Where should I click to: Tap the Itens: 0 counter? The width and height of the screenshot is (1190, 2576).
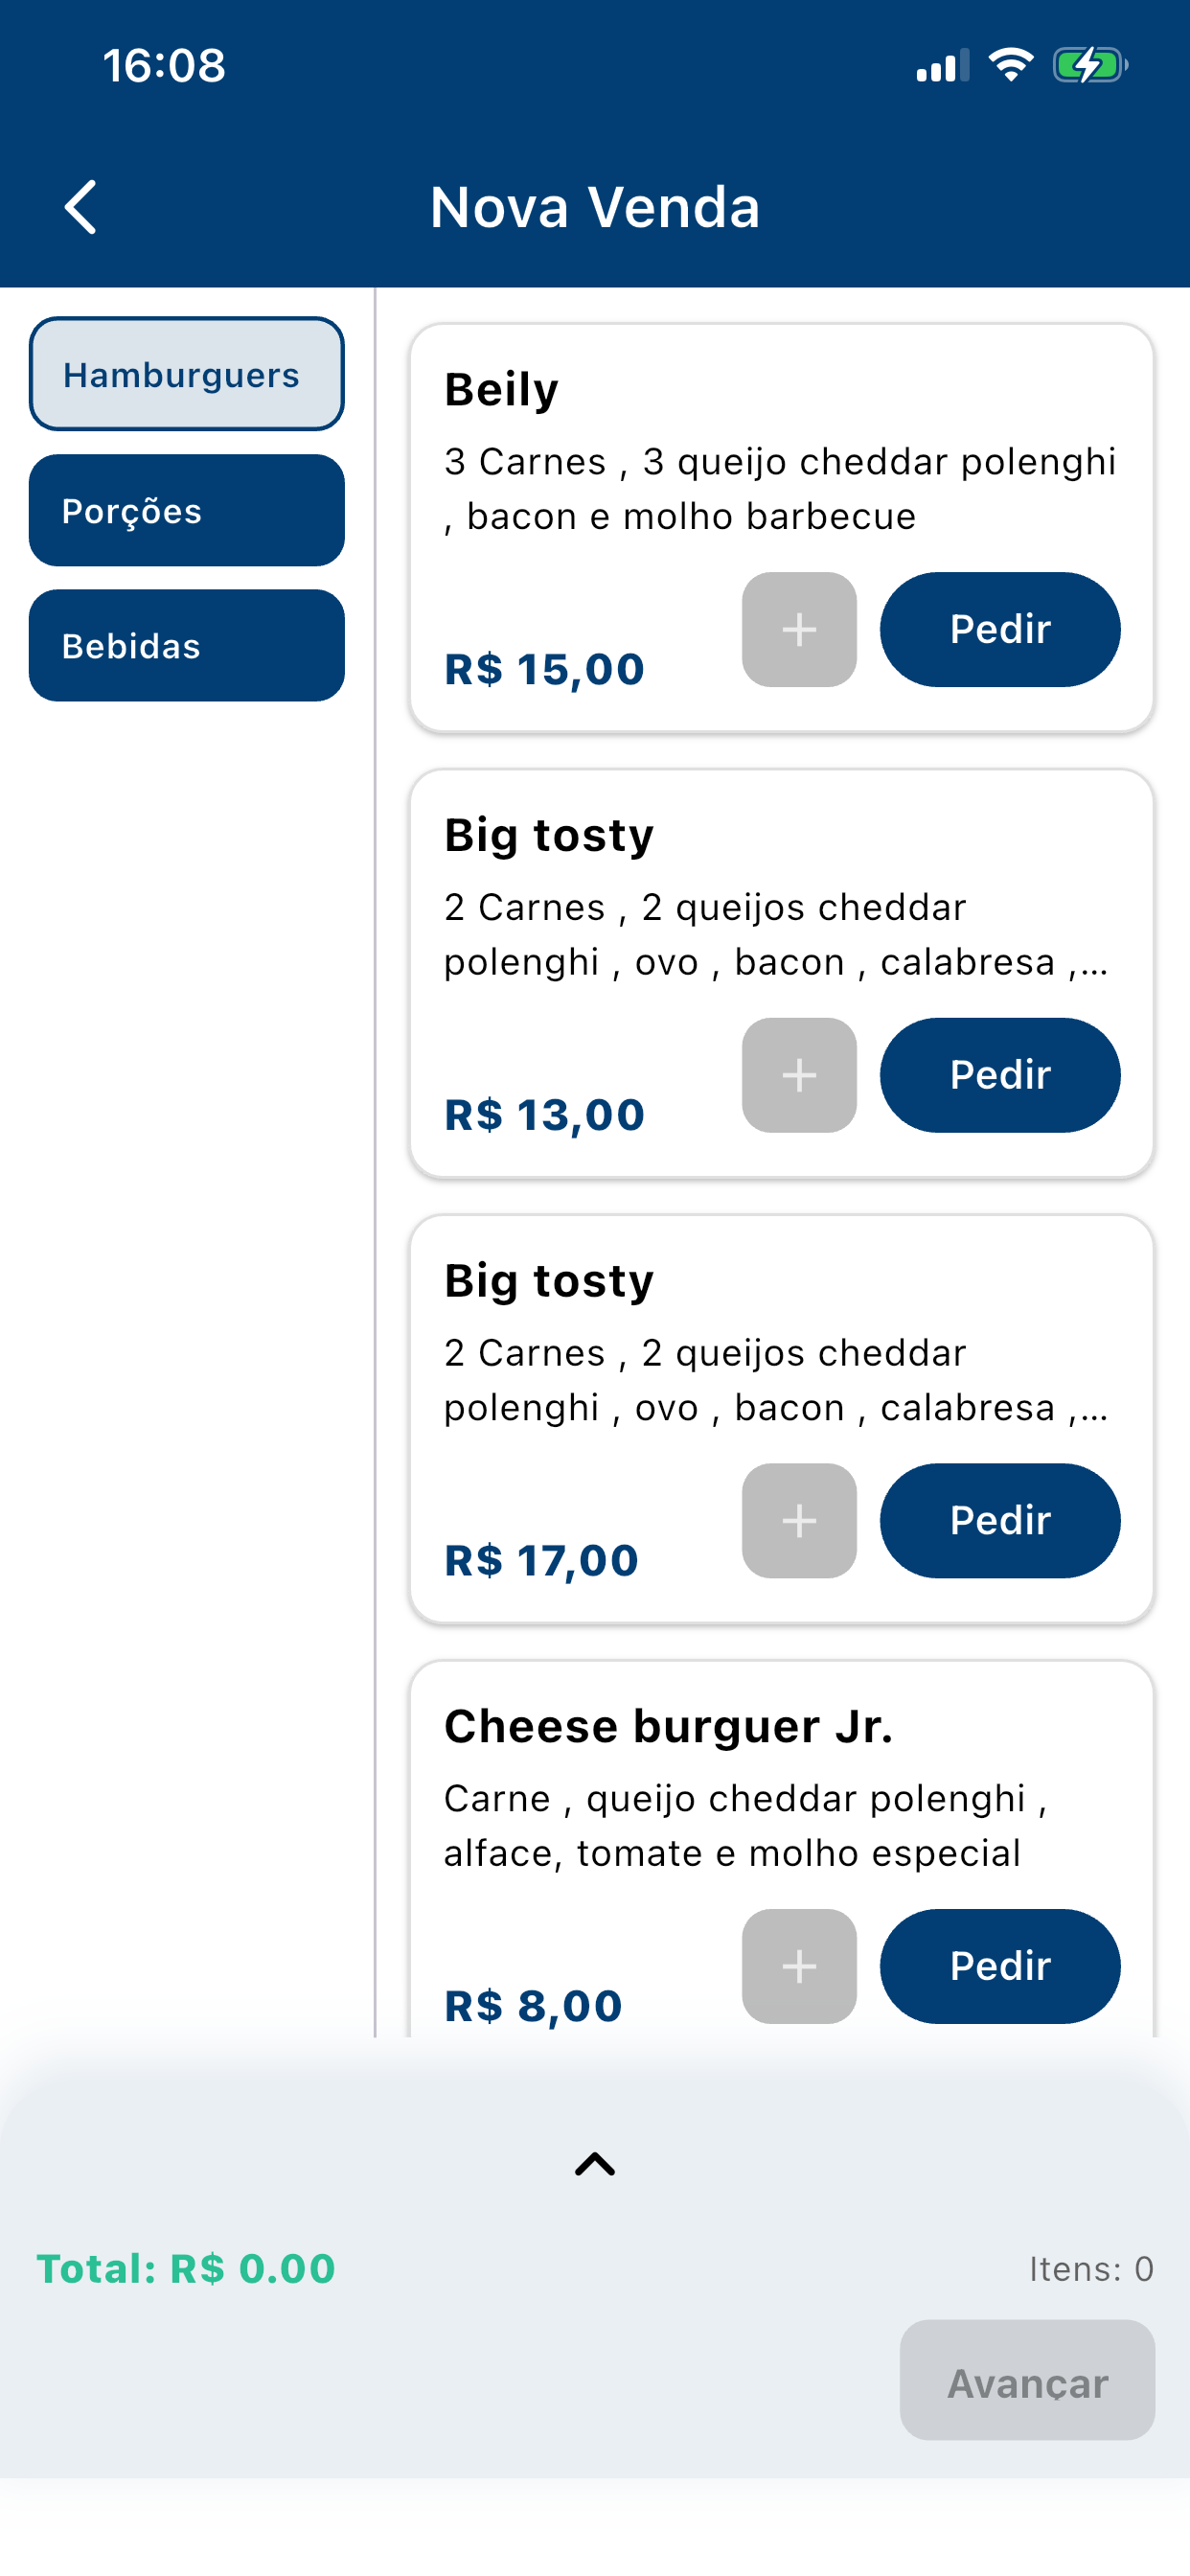pyautogui.click(x=1091, y=2269)
